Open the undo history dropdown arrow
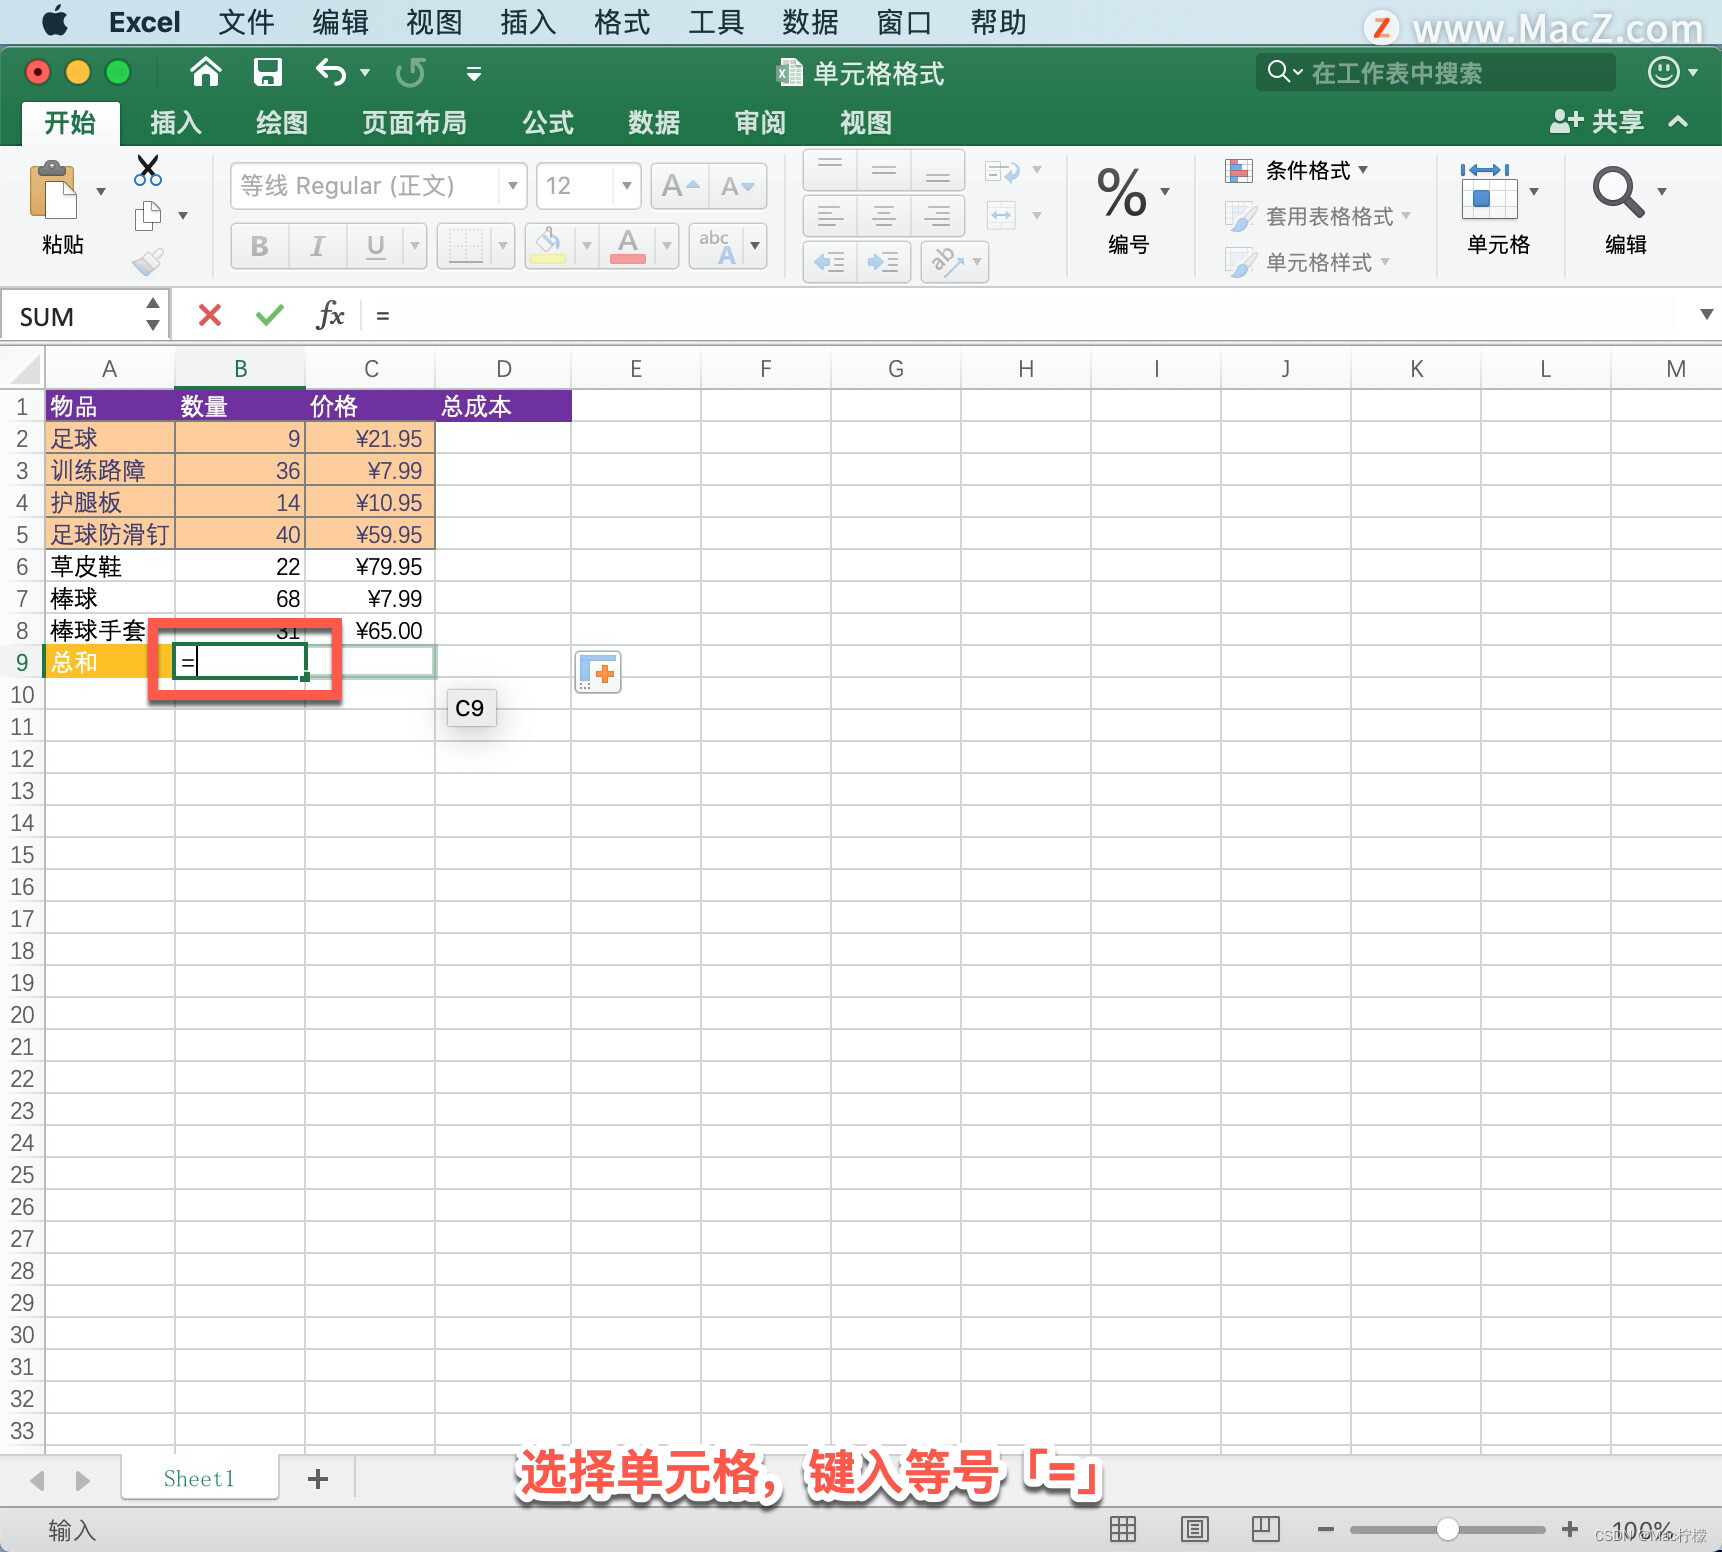Screen dimensions: 1722x1552 coord(365,73)
